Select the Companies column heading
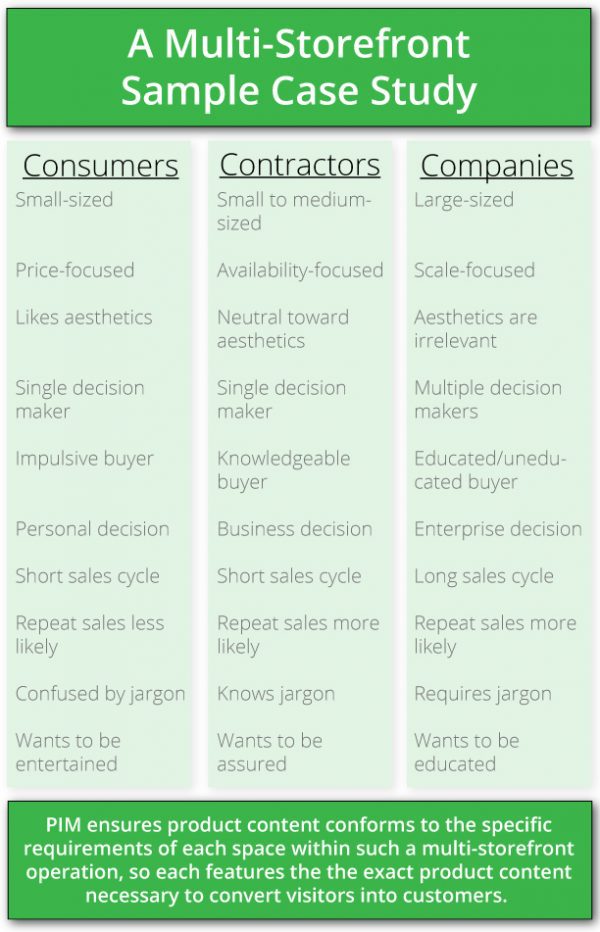The width and height of the screenshot is (600, 932). click(x=496, y=165)
